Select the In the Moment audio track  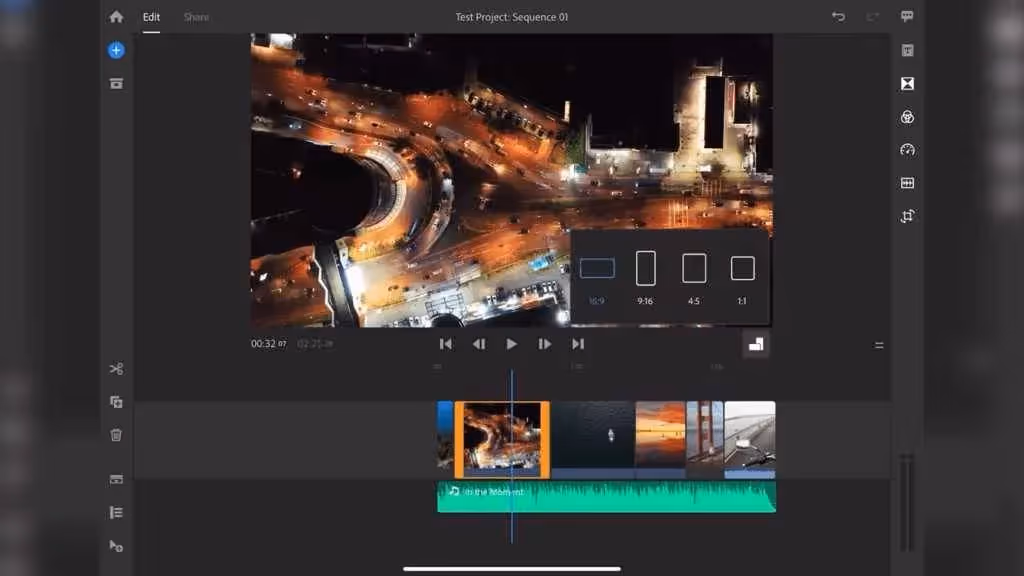(605, 497)
